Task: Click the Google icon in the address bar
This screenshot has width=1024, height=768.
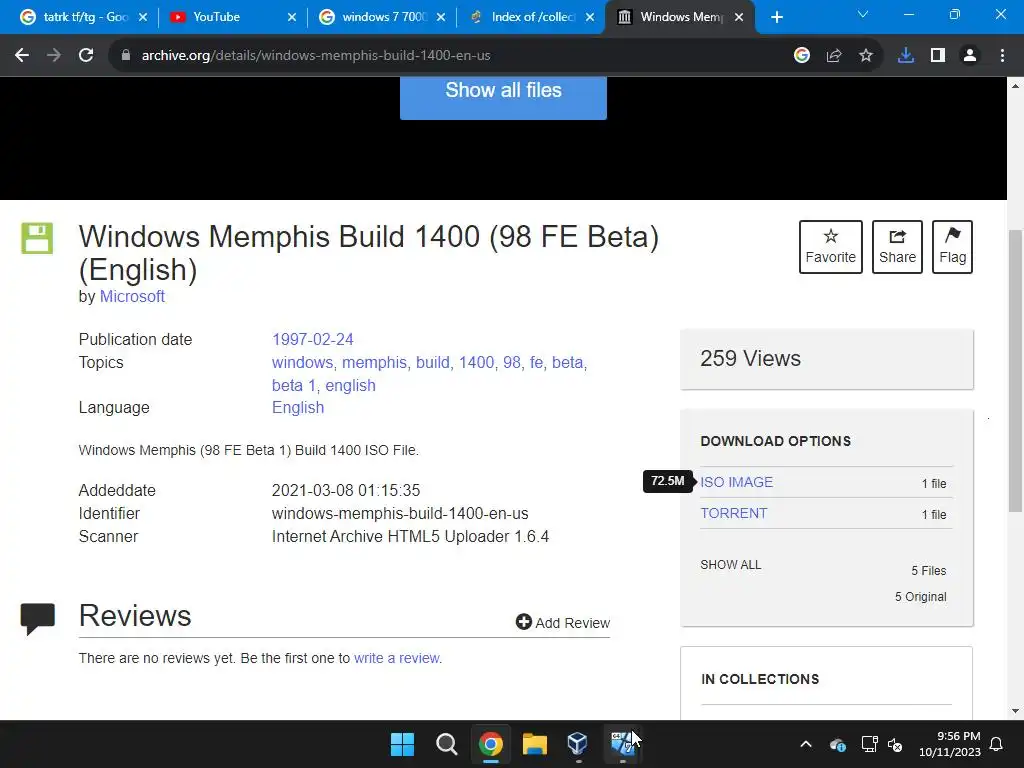Action: tap(802, 56)
